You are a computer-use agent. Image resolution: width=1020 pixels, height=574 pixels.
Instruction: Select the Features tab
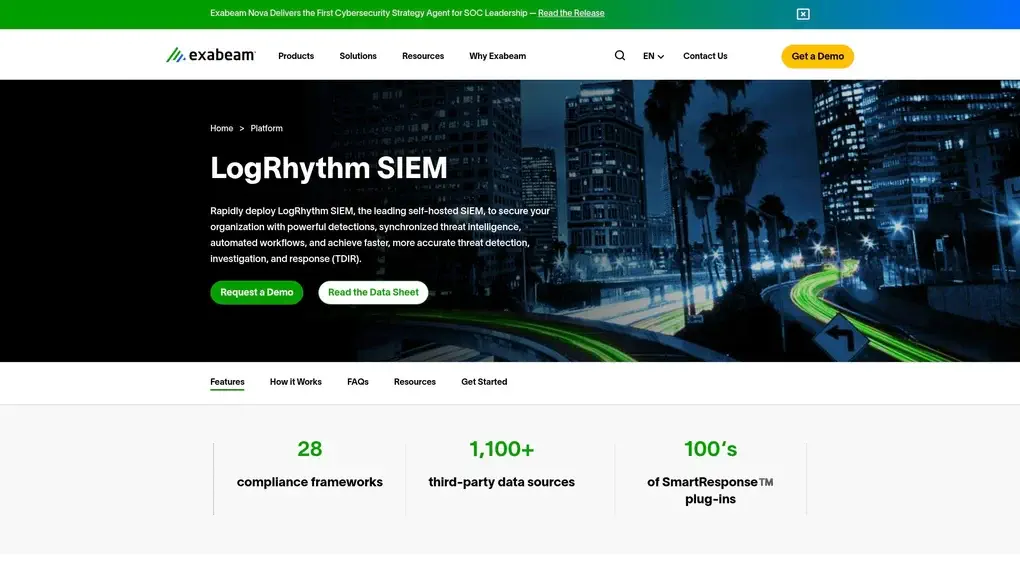click(227, 382)
